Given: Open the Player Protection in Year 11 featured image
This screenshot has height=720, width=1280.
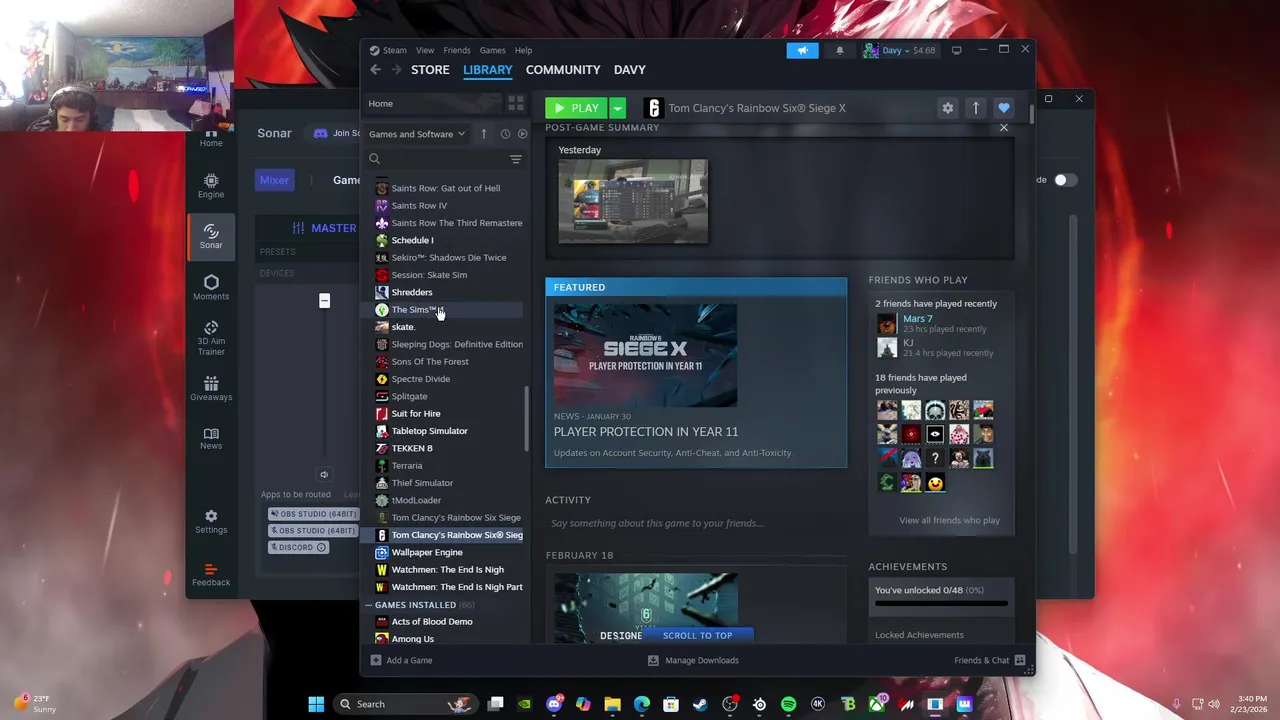Looking at the screenshot, I should click(646, 355).
